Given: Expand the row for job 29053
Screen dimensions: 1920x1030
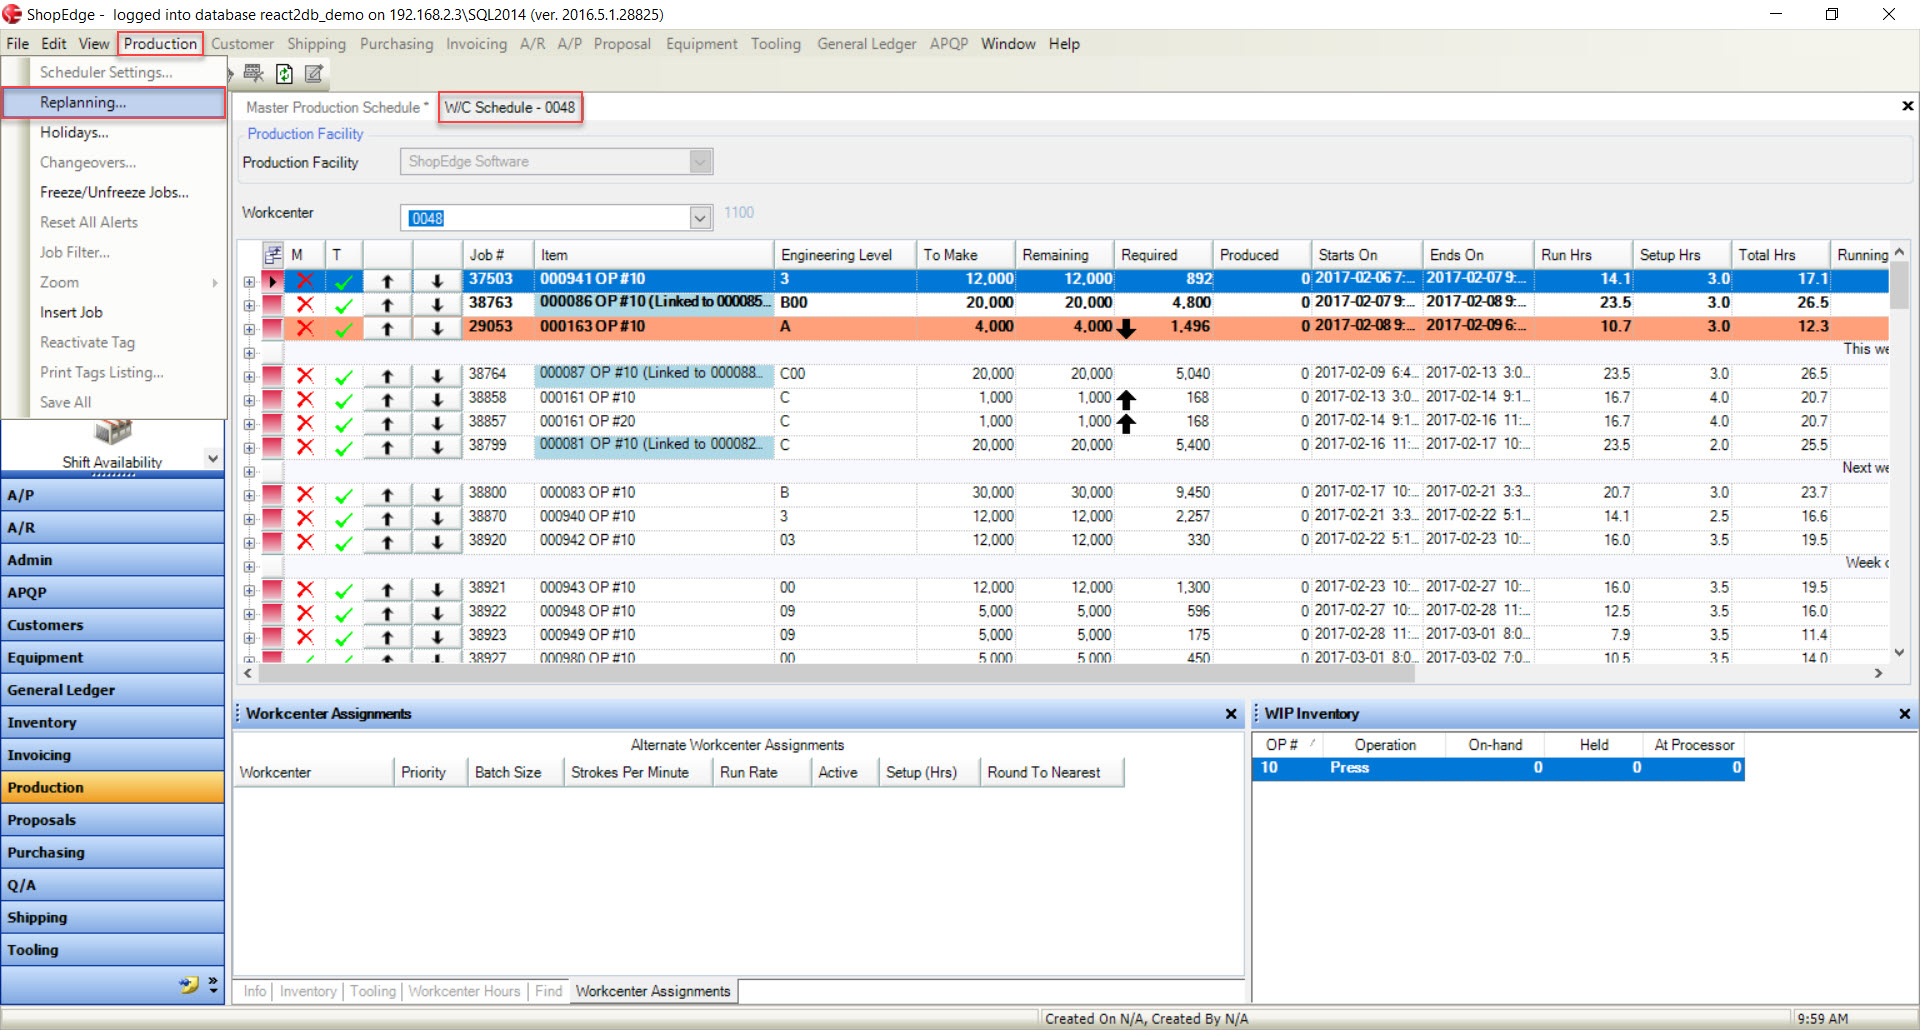Looking at the screenshot, I should point(249,329).
